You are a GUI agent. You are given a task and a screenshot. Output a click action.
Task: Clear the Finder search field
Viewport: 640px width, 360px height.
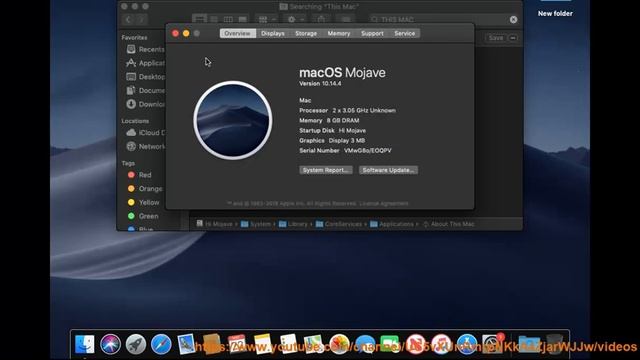[x=513, y=19]
